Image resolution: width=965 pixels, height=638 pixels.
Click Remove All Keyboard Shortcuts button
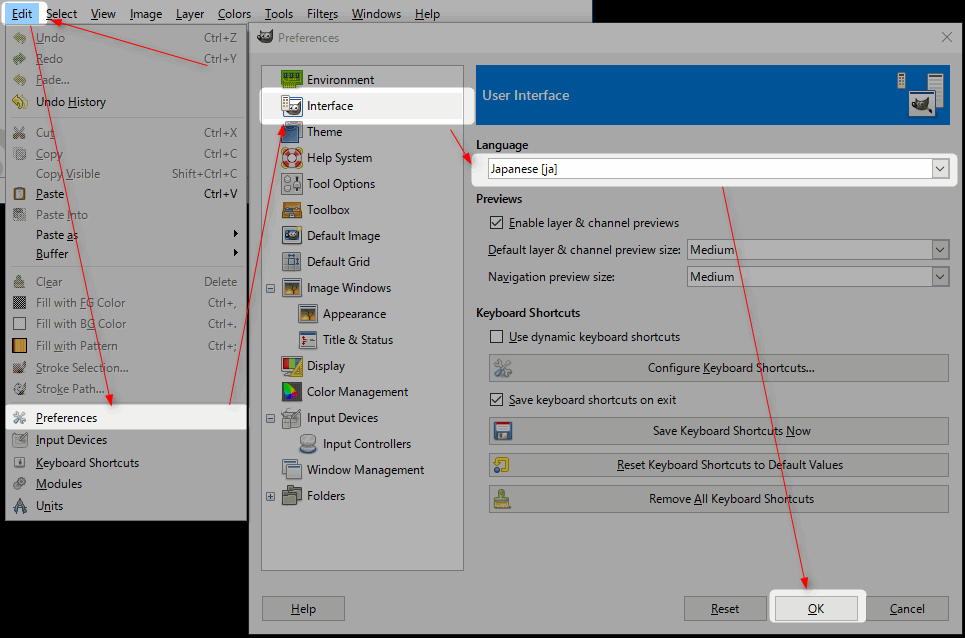(x=719, y=499)
